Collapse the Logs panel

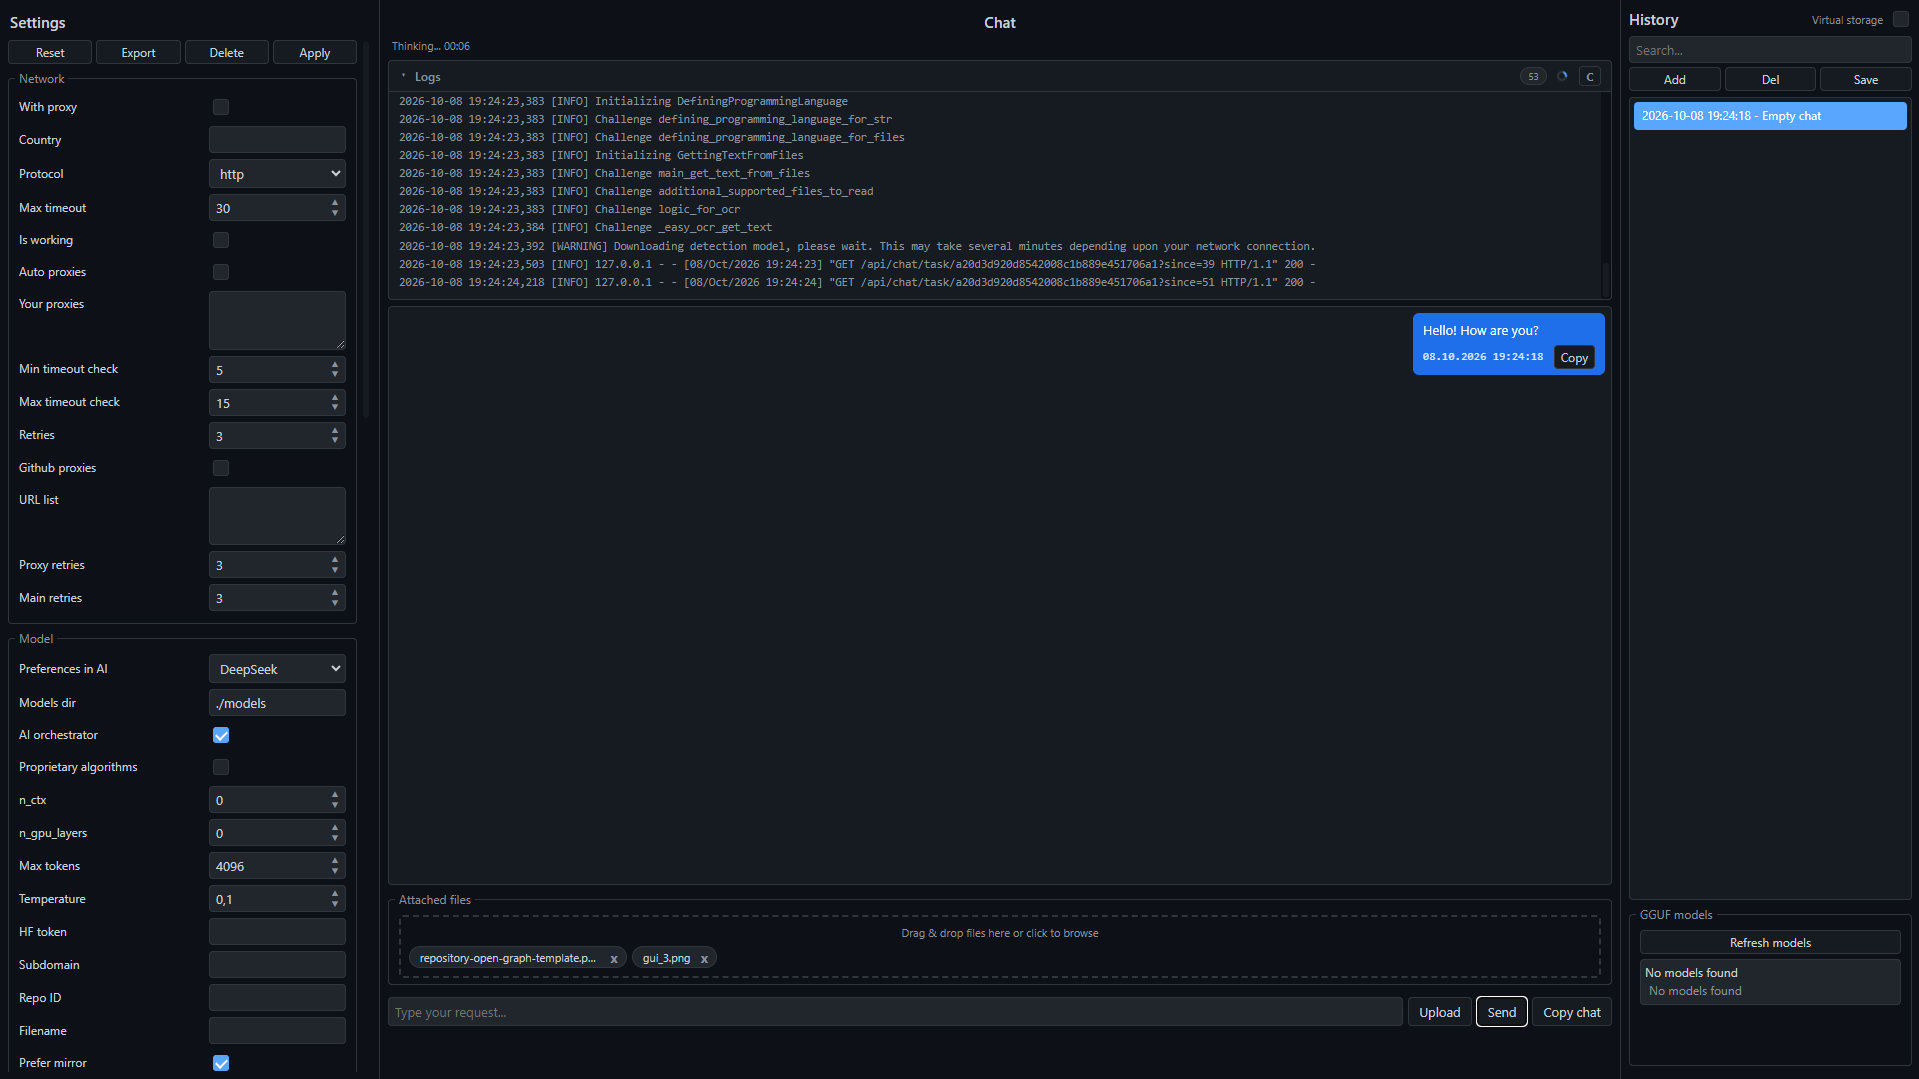click(404, 77)
